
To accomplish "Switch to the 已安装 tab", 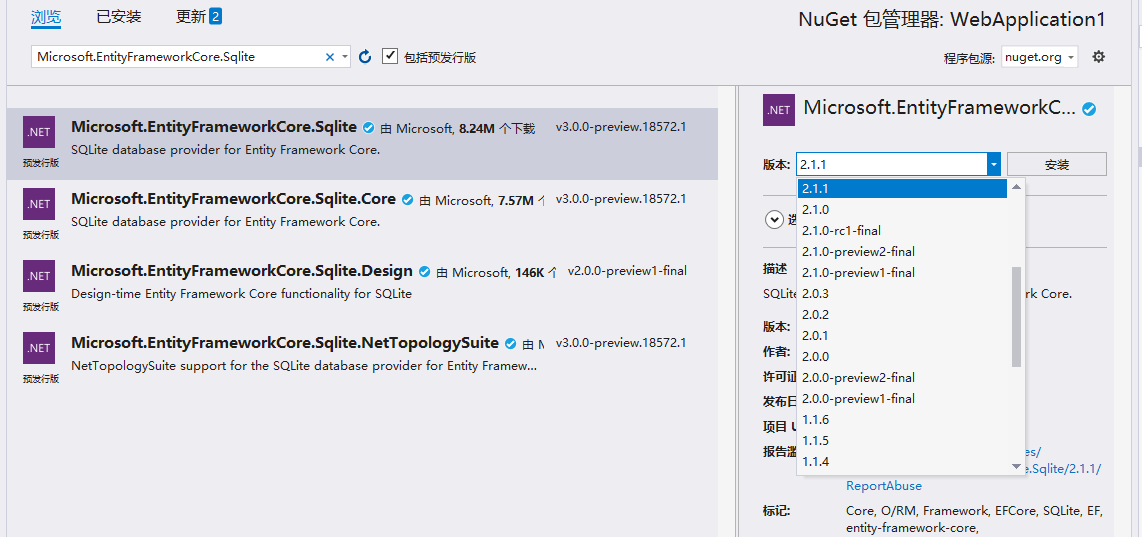I will click(119, 17).
